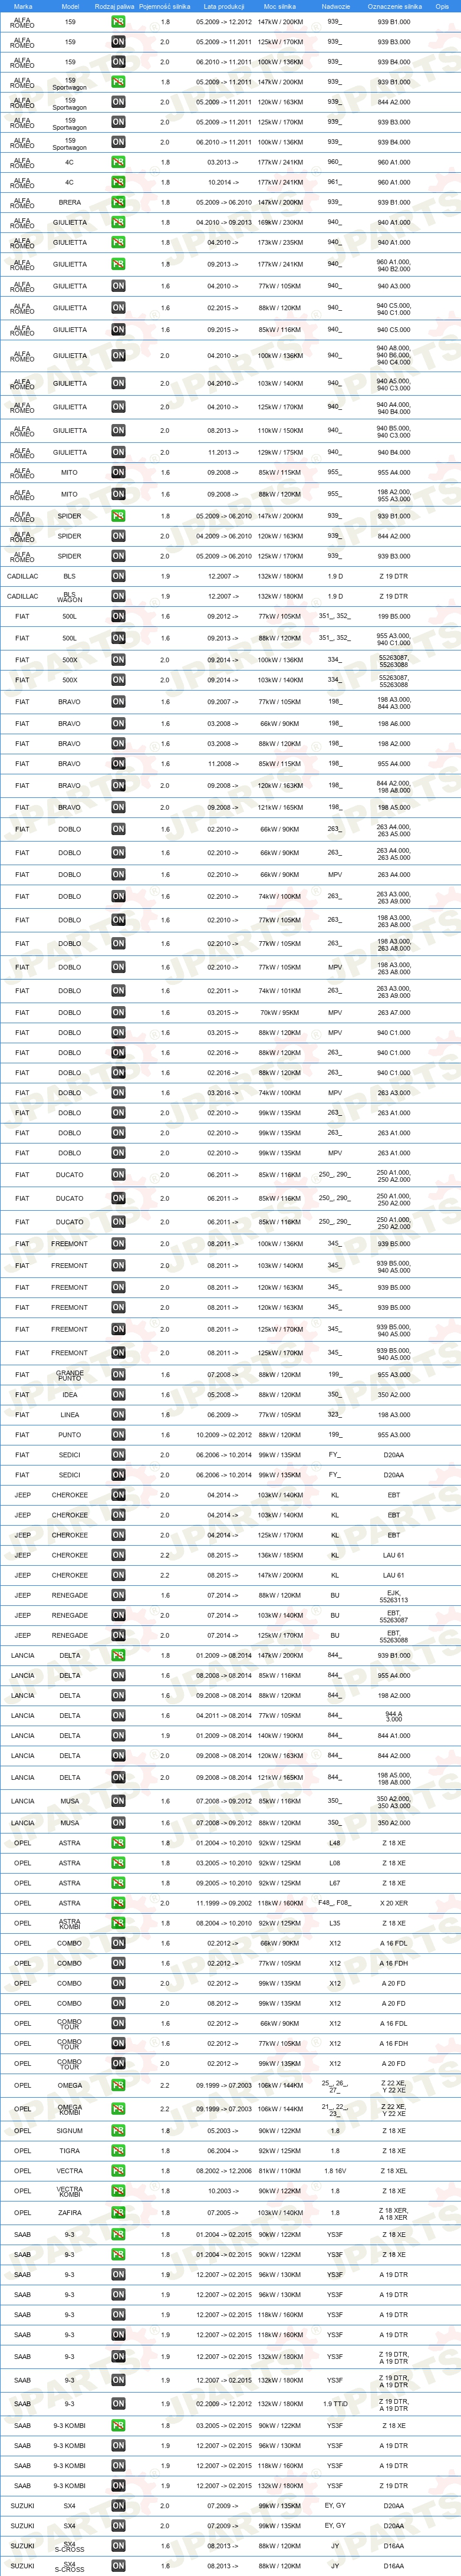Click the '198 A6.000' engine code cell
The width and height of the screenshot is (461, 2576).
[x=394, y=723]
